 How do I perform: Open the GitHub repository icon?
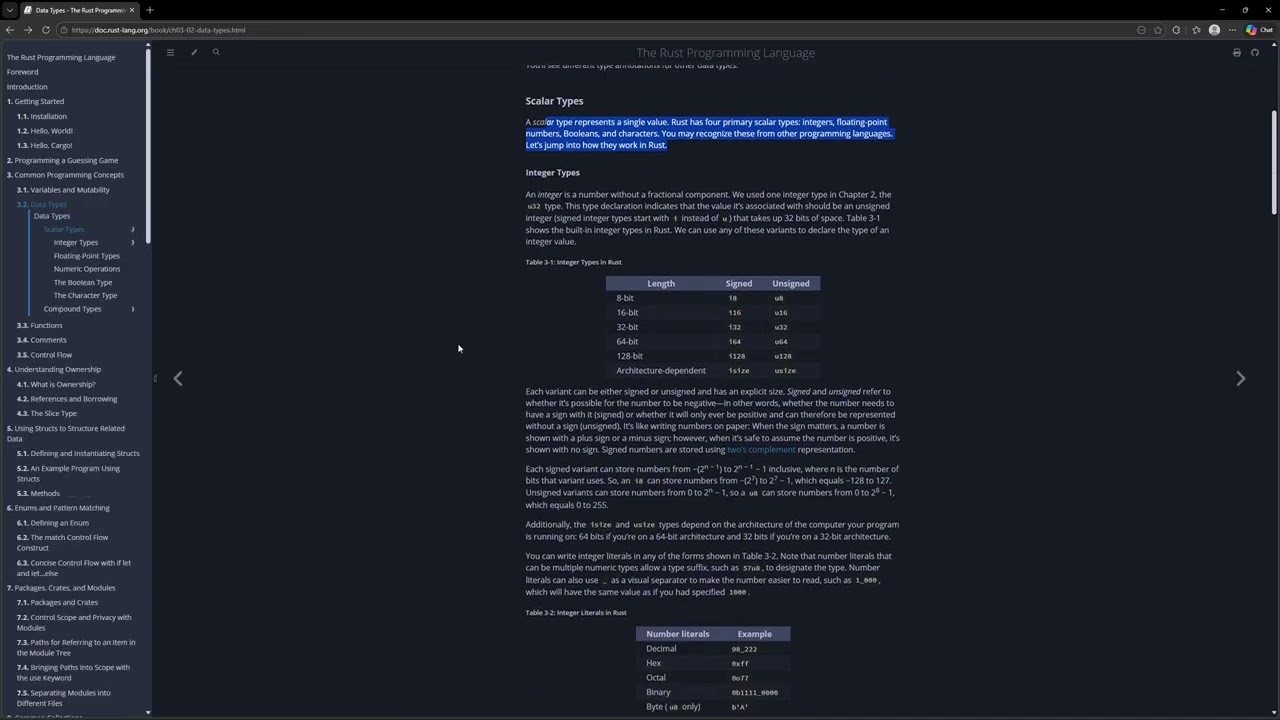tap(1255, 53)
